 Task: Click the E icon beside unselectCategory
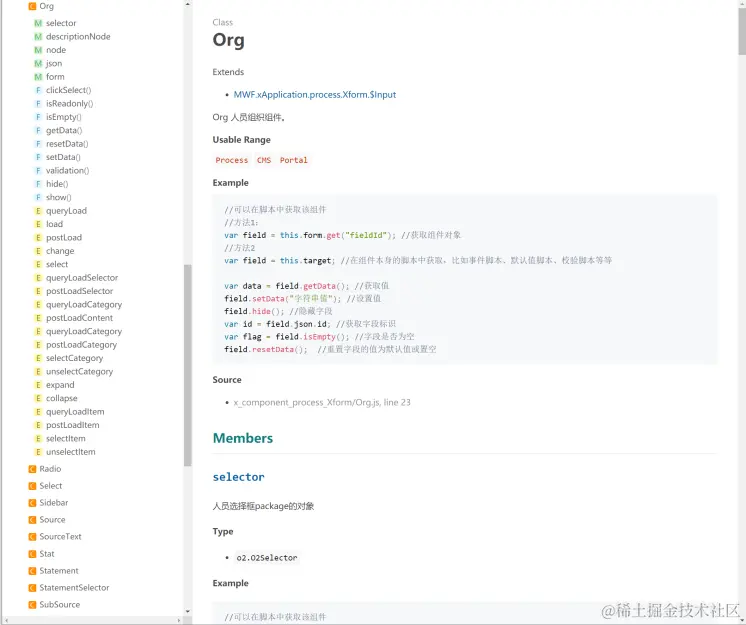(38, 371)
